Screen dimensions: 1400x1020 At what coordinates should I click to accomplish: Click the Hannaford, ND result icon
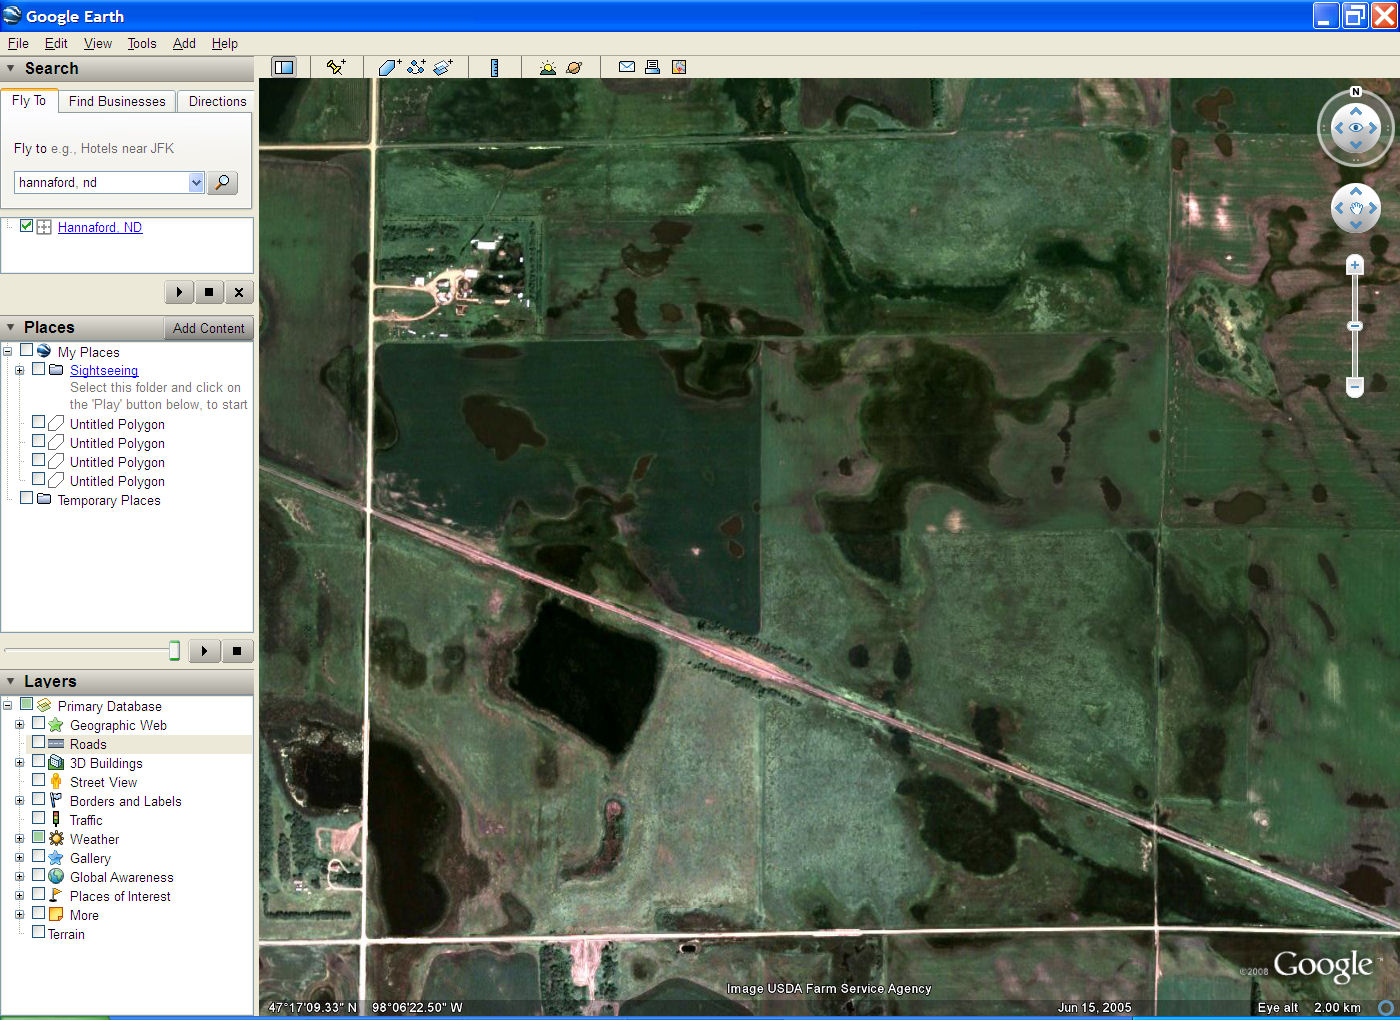click(44, 227)
